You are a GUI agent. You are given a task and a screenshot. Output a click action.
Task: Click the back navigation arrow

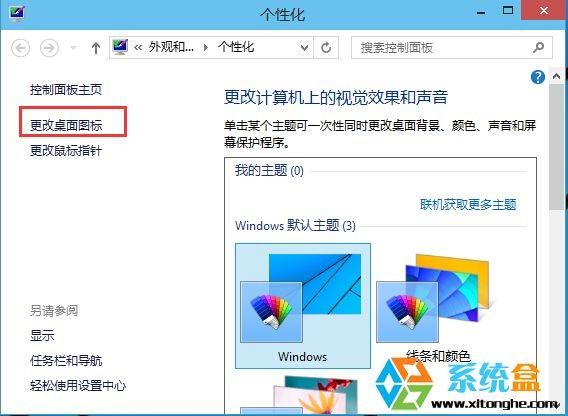pyautogui.click(x=21, y=48)
